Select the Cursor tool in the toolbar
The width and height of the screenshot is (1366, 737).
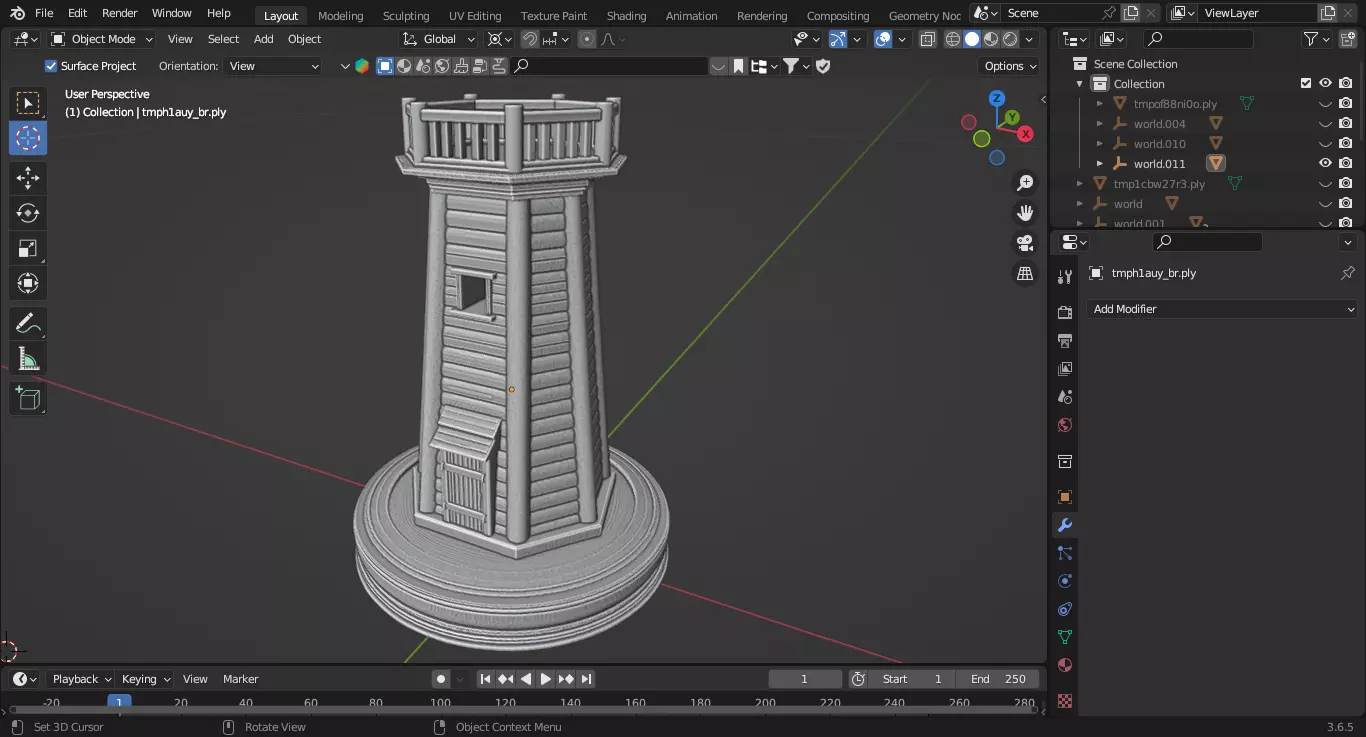tap(28, 138)
